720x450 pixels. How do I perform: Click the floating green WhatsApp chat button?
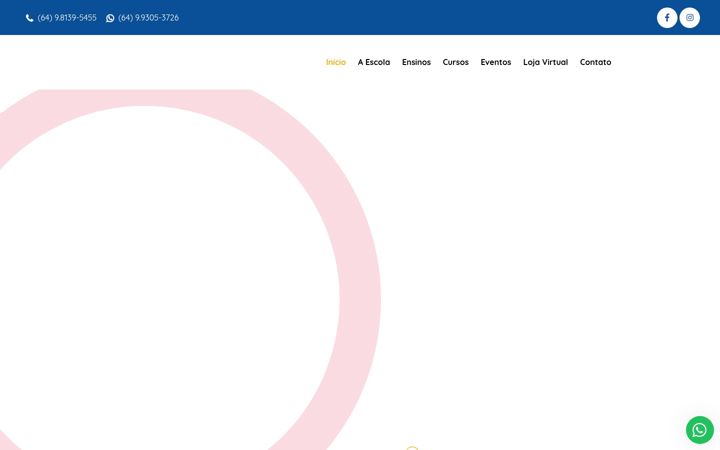tap(699, 430)
